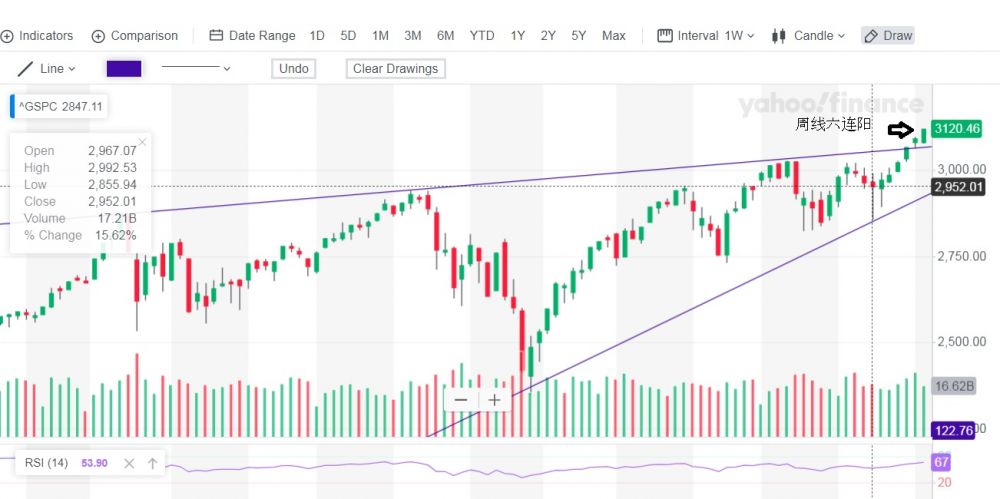
Task: Click the Clear Drawings button
Action: (395, 69)
